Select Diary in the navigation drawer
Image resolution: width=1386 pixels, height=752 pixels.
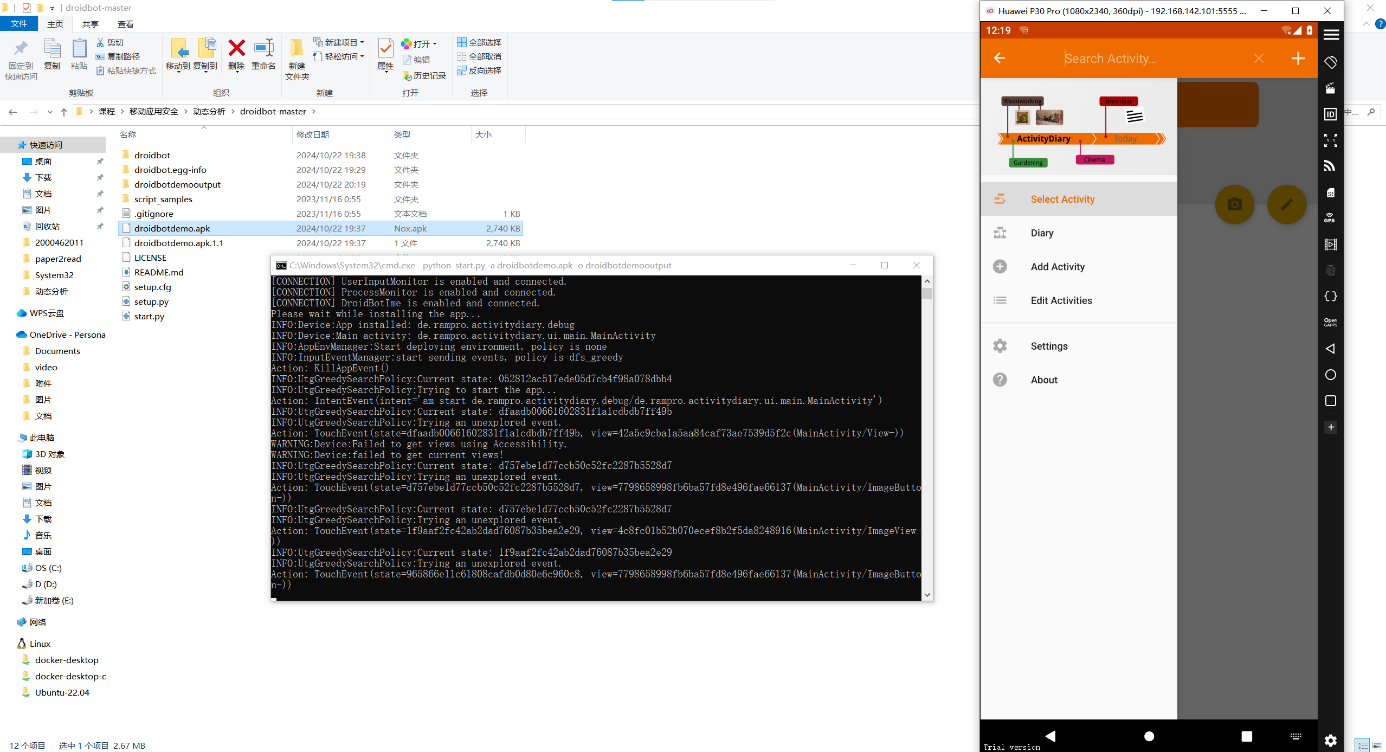[1042, 233]
